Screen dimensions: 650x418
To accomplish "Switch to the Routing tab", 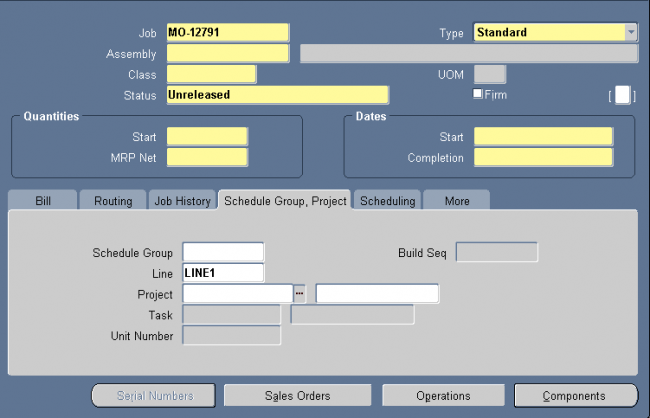I will (113, 201).
